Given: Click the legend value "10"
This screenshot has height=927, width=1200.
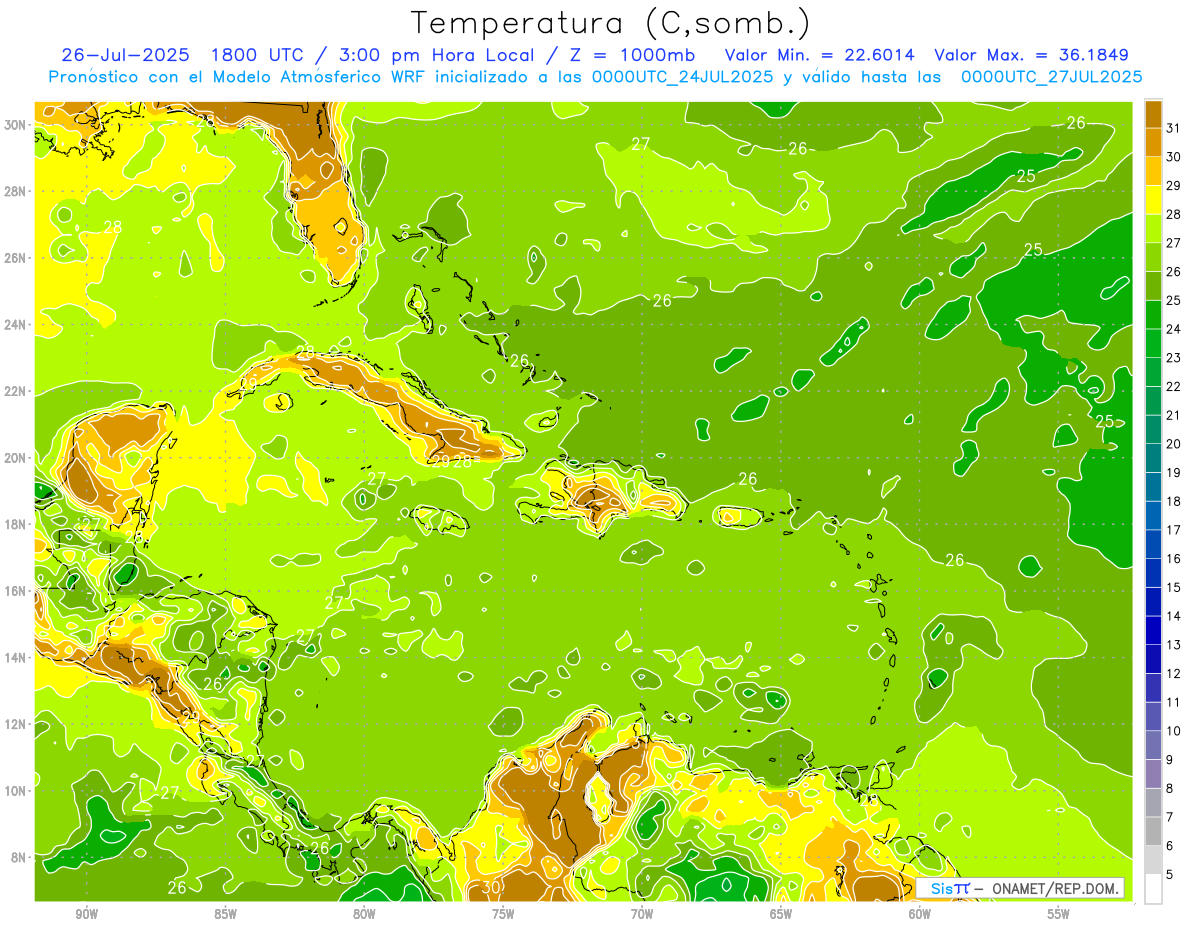Looking at the screenshot, I should (1174, 731).
